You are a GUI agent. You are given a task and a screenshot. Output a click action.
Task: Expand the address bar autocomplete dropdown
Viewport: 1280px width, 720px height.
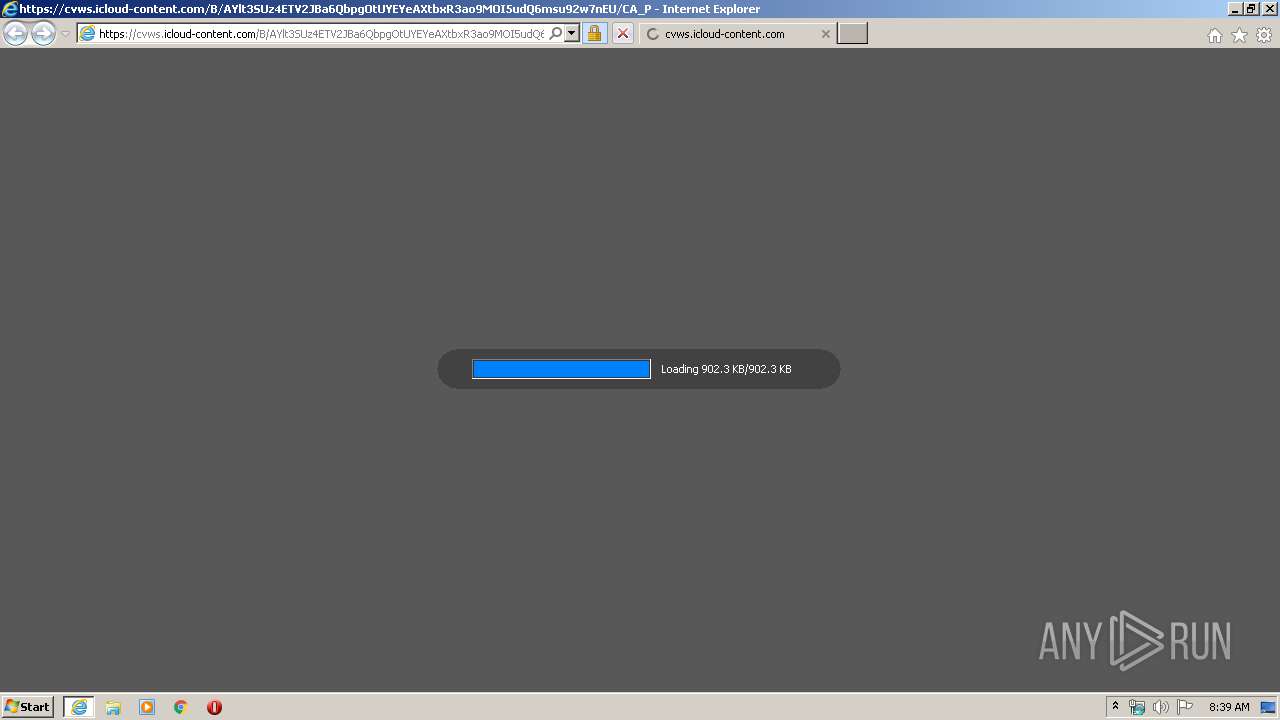[572, 34]
